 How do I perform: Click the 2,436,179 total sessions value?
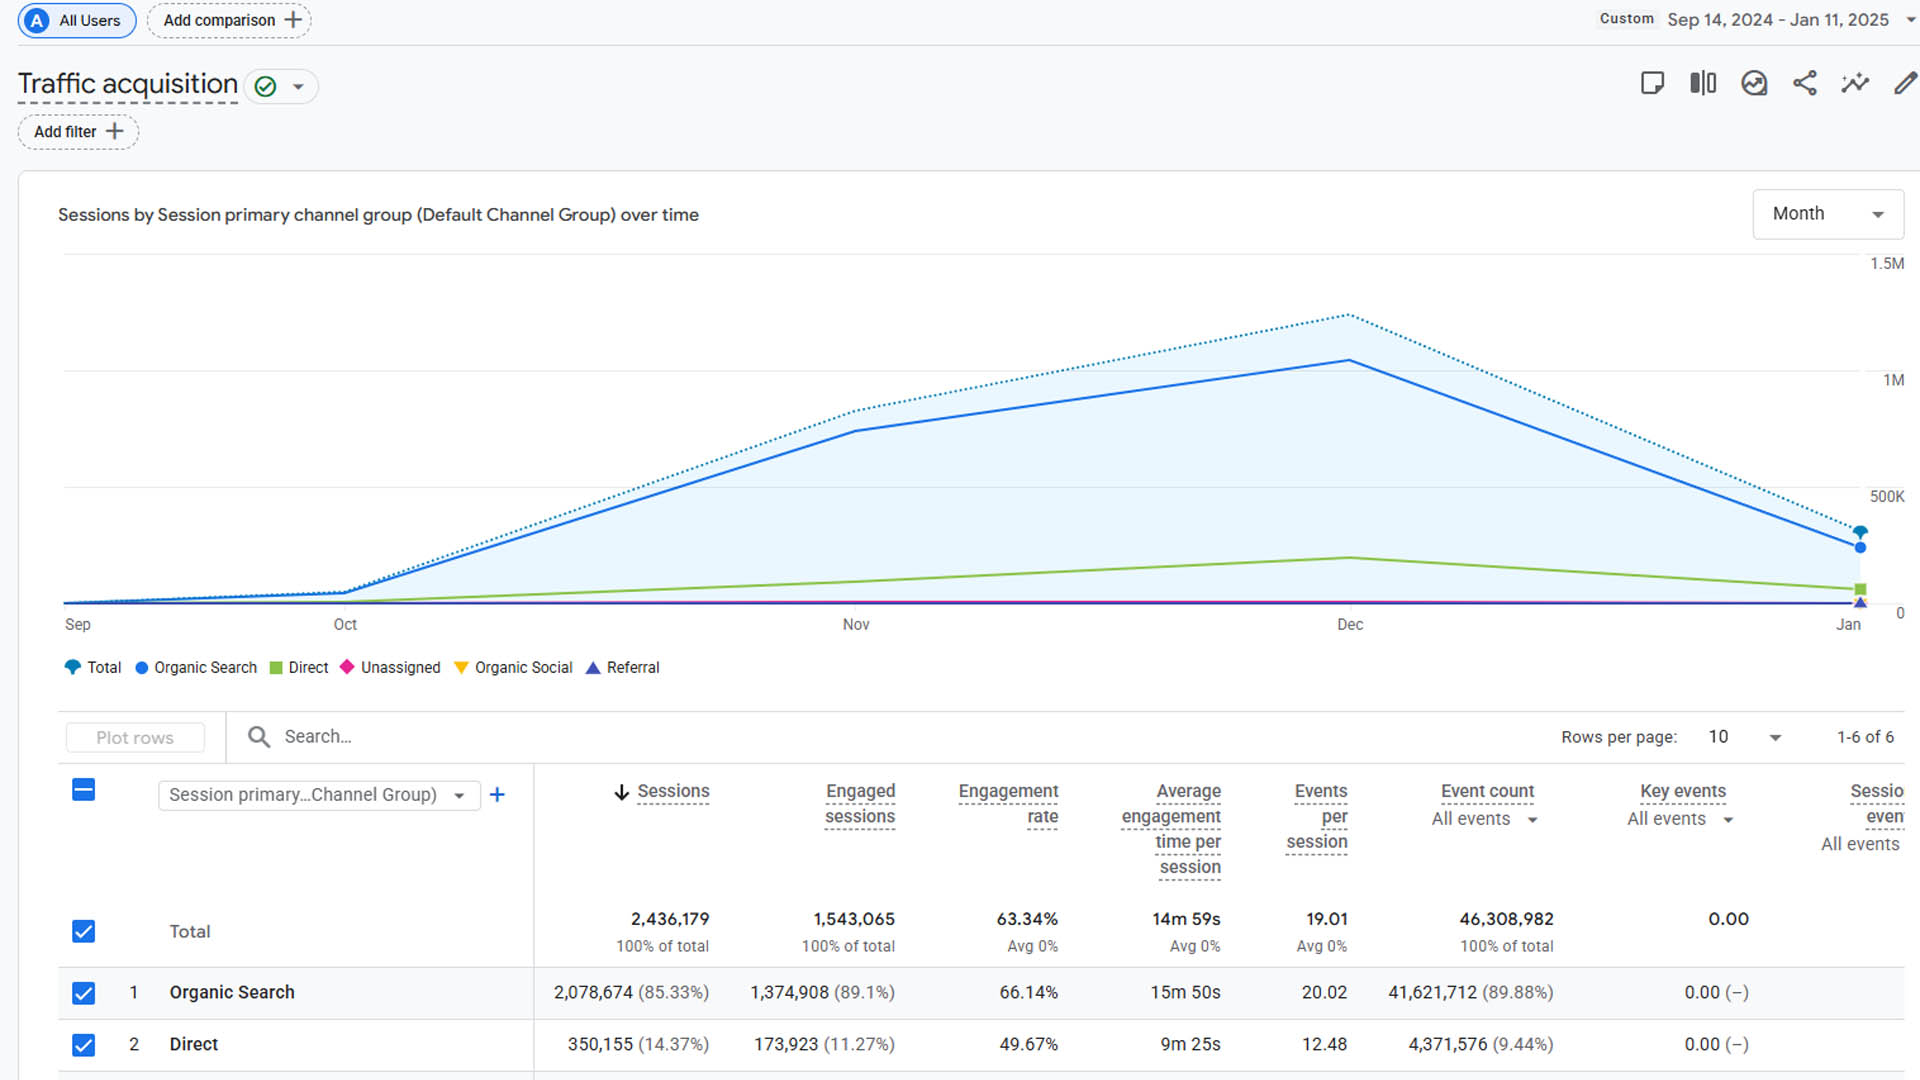(670, 919)
